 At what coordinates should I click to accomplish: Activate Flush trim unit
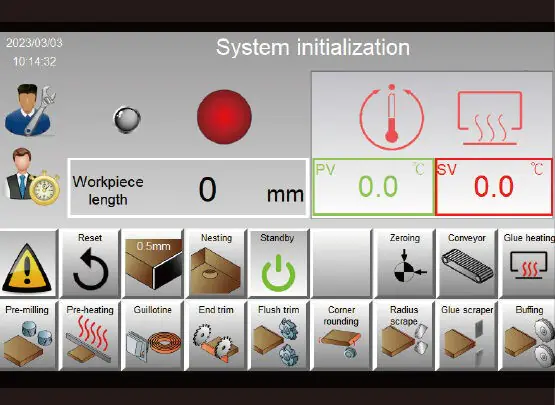(278, 335)
